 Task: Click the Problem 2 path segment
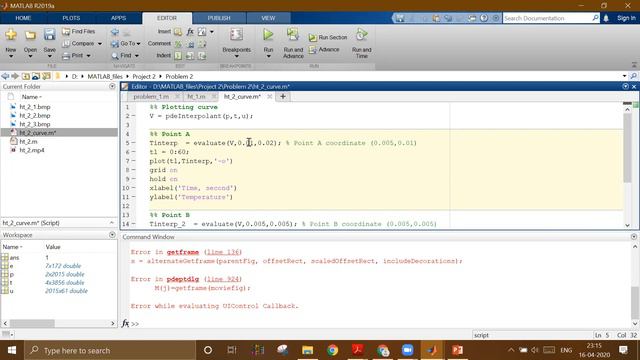179,76
